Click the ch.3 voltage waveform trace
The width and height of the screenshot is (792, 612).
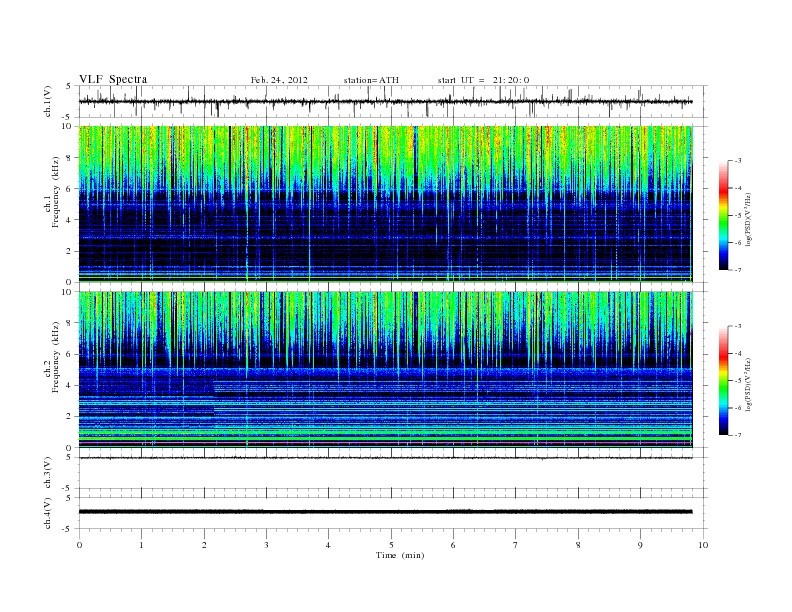tap(385, 458)
